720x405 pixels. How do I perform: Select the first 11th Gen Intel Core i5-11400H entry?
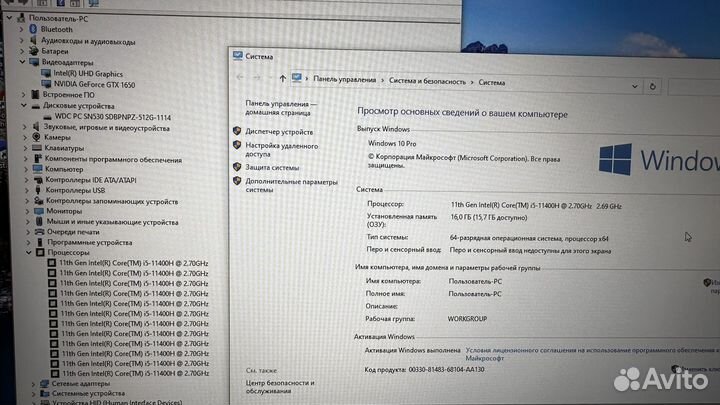point(134,263)
